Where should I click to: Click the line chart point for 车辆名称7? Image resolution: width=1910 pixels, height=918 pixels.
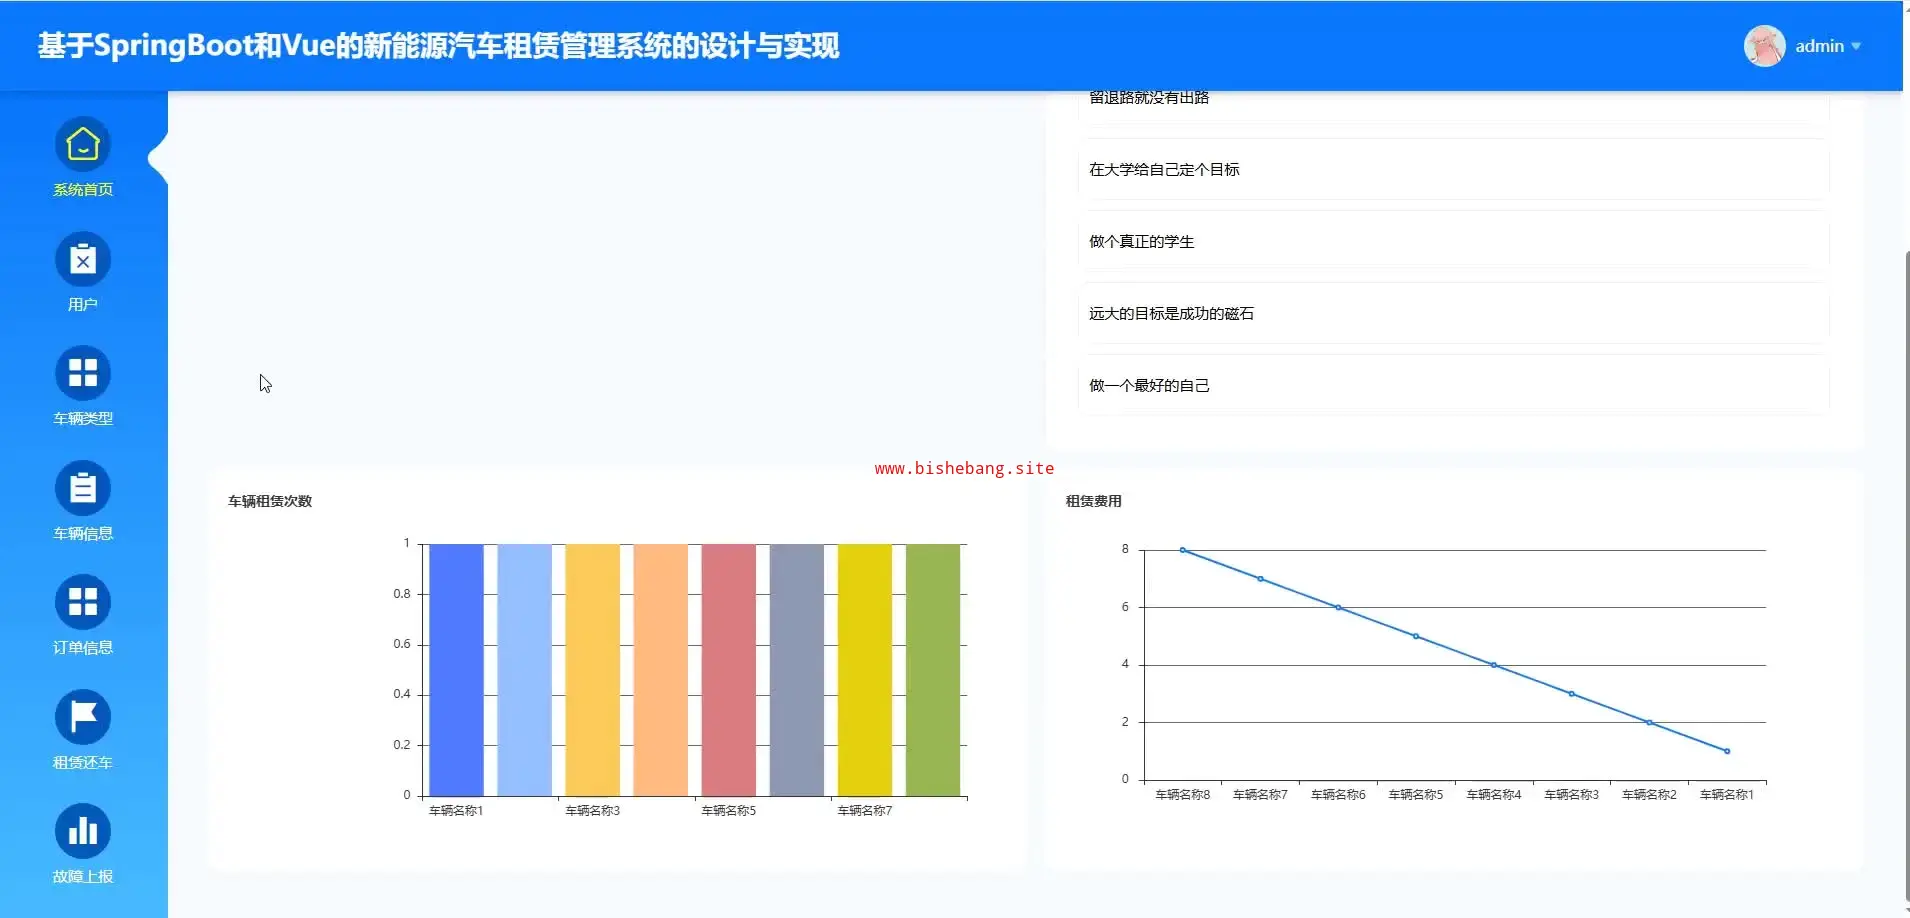(1260, 579)
